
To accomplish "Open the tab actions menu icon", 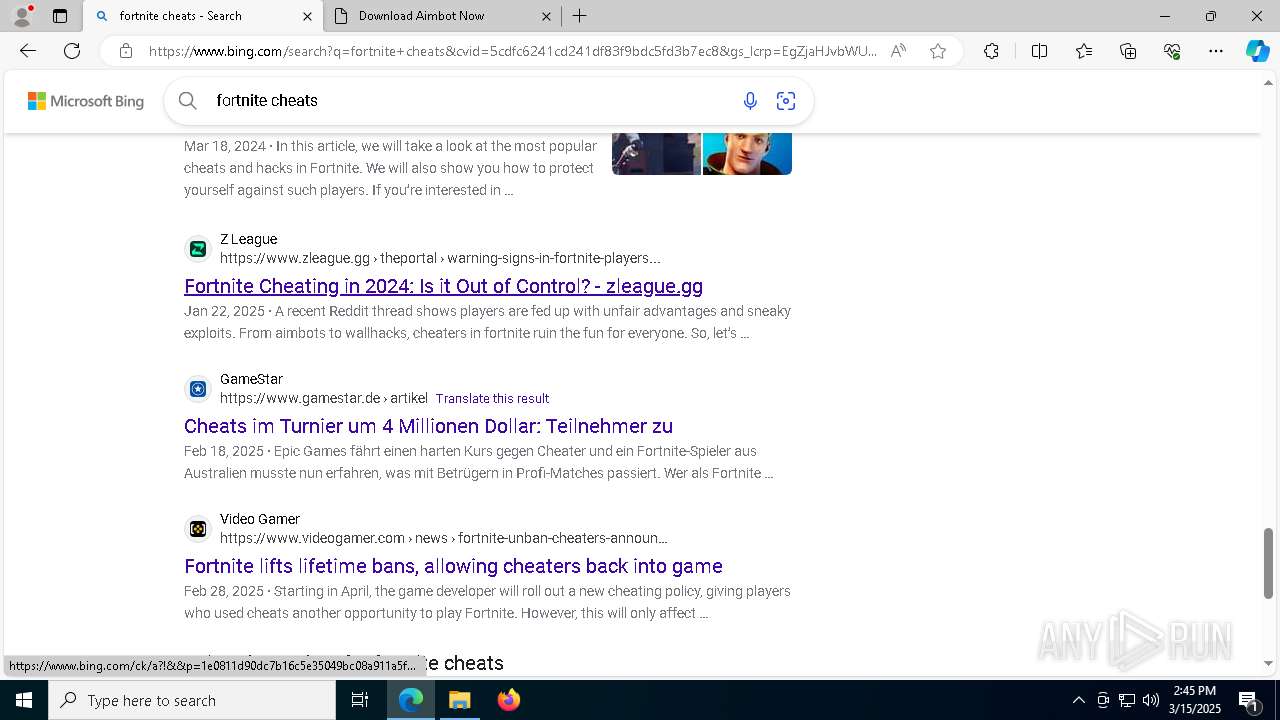I will 60,16.
